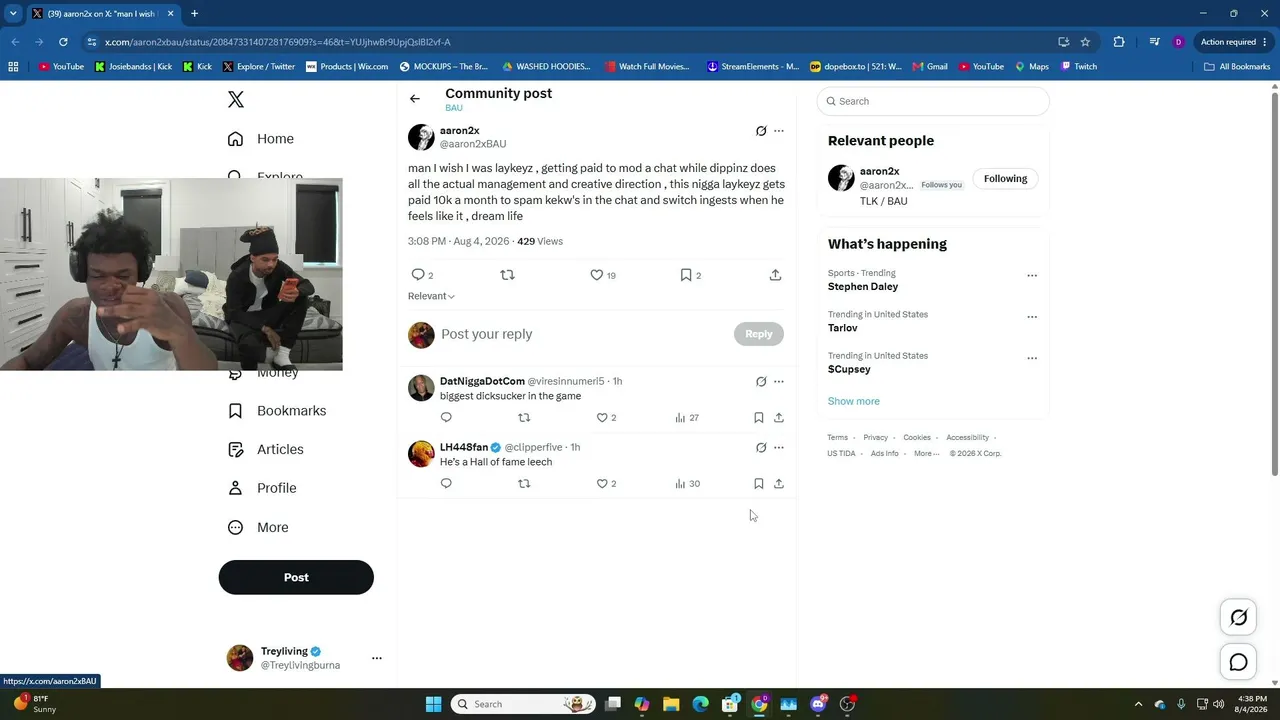Open BAU community link under header

pos(454,108)
